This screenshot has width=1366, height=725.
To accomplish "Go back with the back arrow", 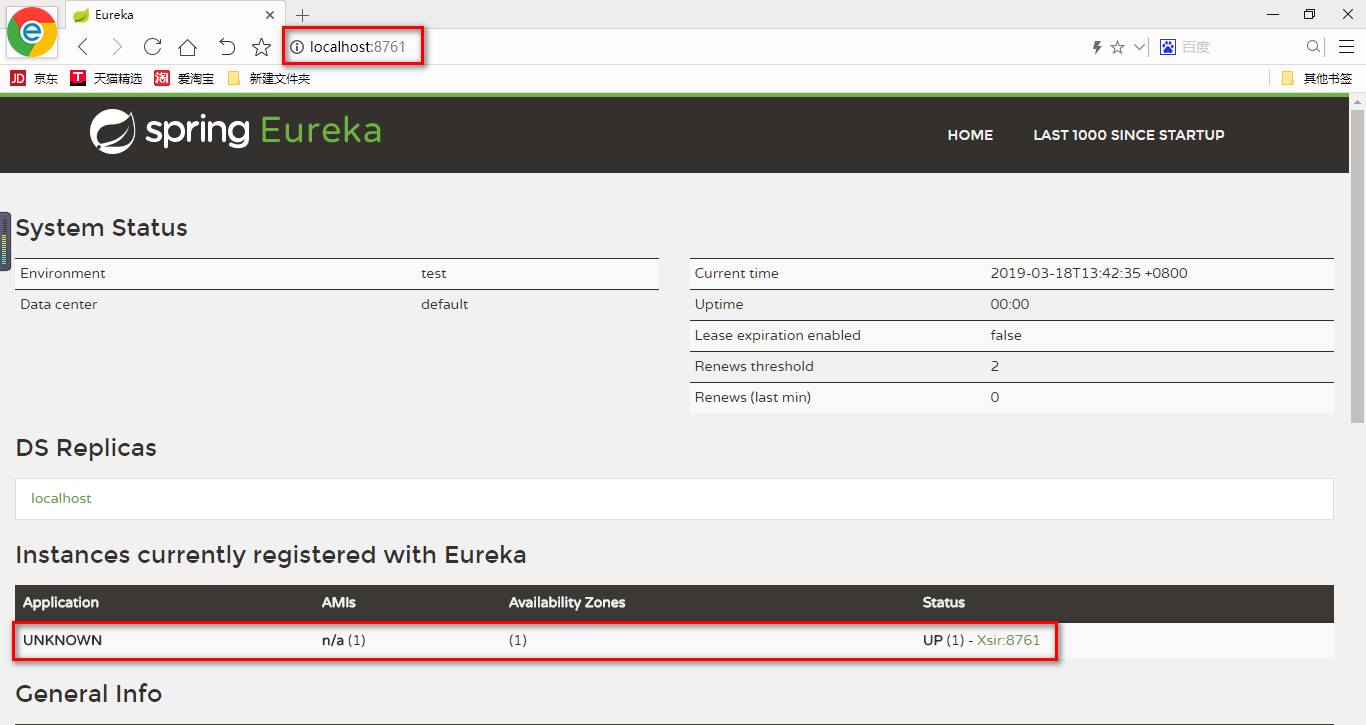I will click(83, 47).
